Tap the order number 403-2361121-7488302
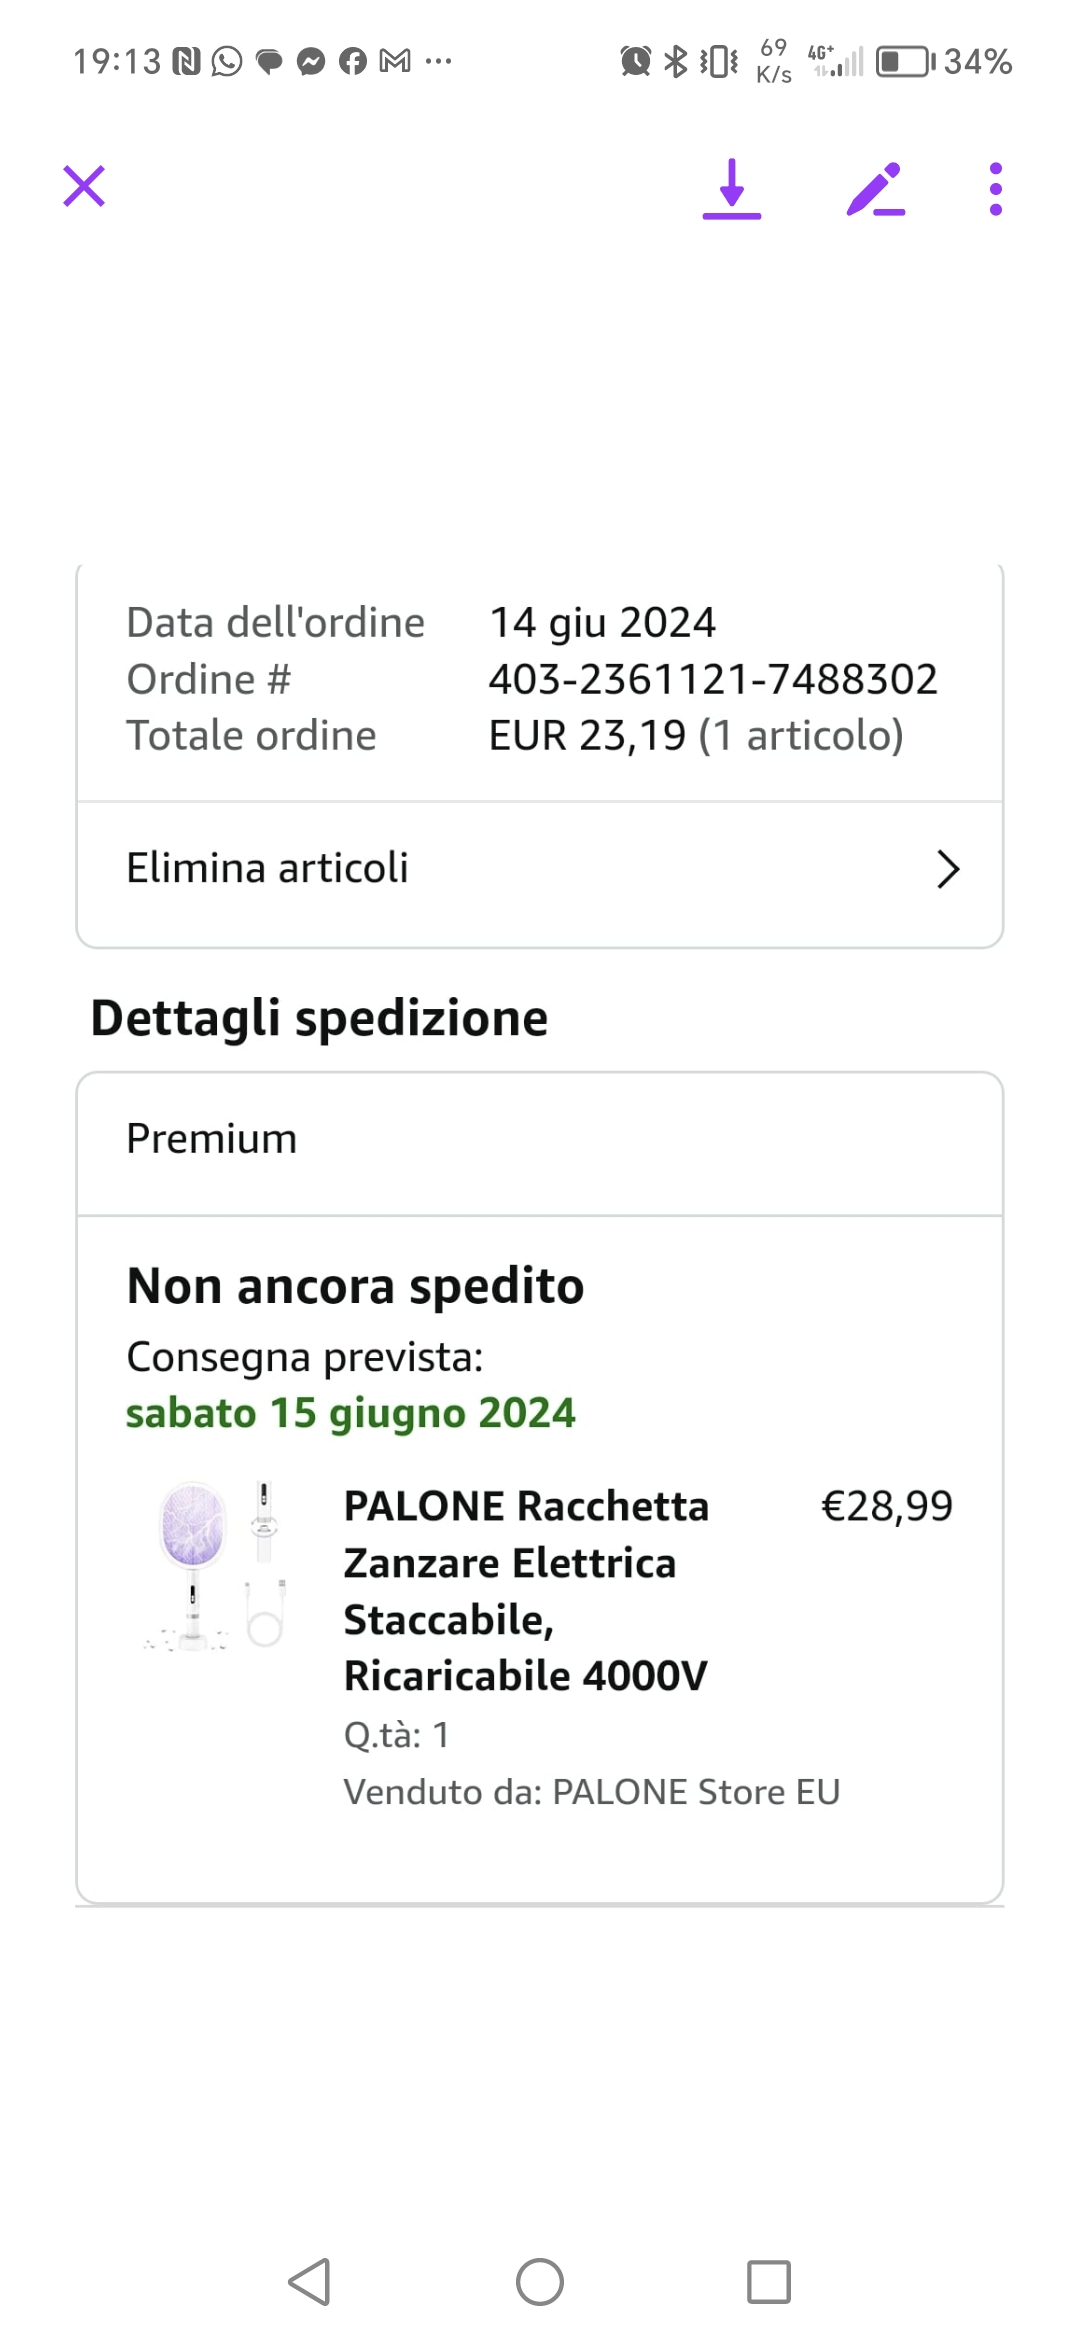Viewport: 1080px width, 2340px height. 713,680
